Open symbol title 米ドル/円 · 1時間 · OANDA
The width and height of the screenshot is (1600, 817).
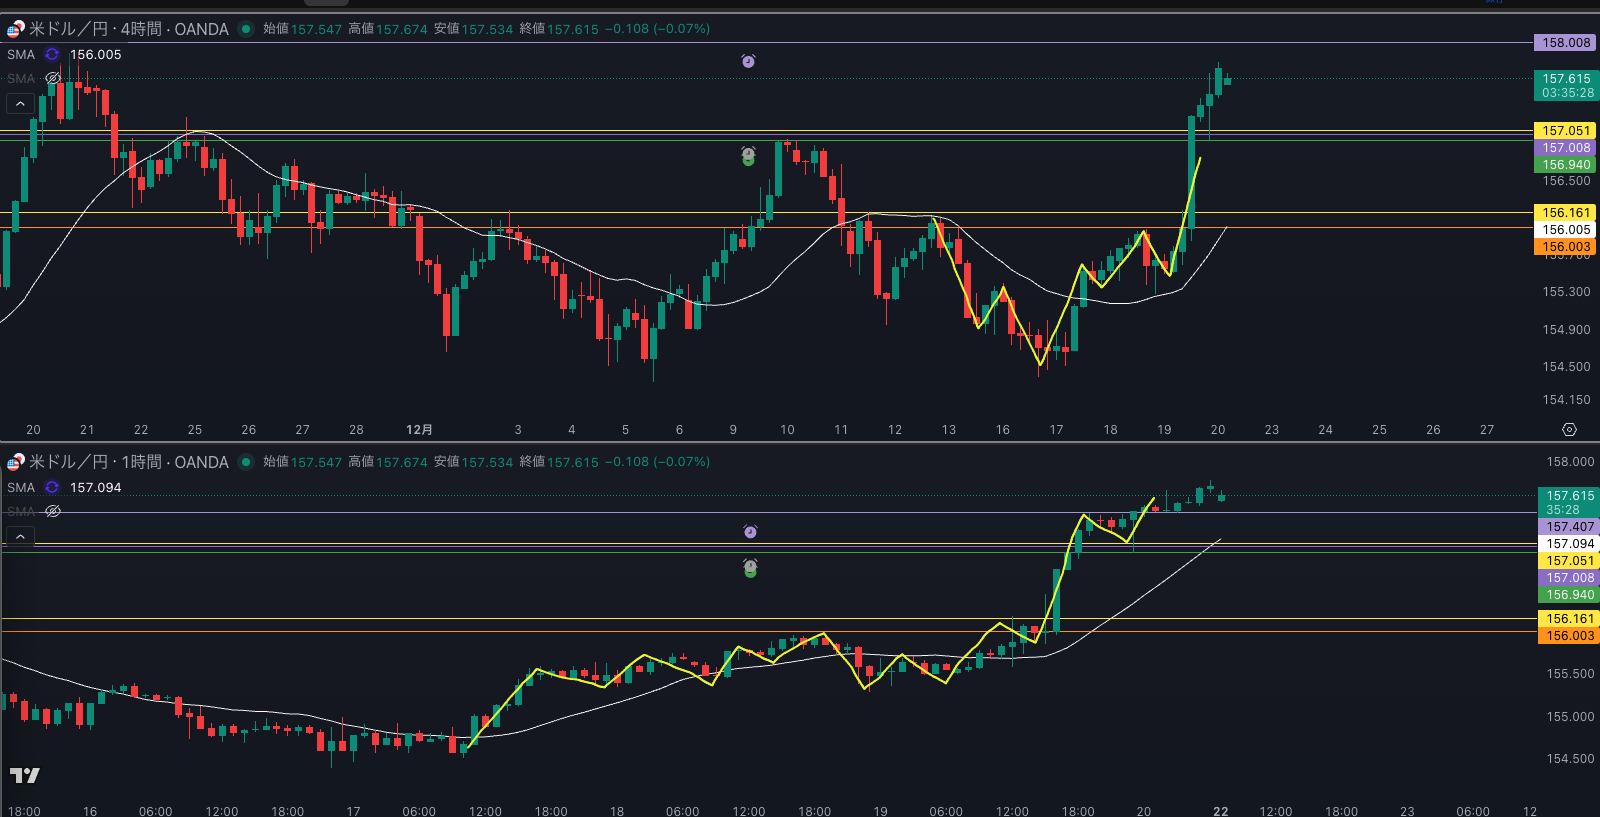click(128, 462)
